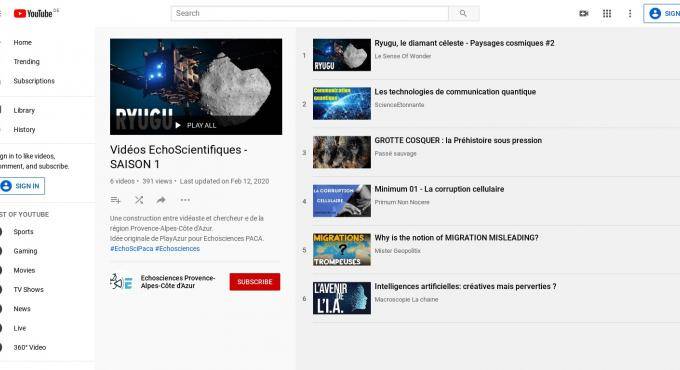Screen dimensions: 680x370
Task: Click the Sign In button in top right
Action: (x=663, y=13)
